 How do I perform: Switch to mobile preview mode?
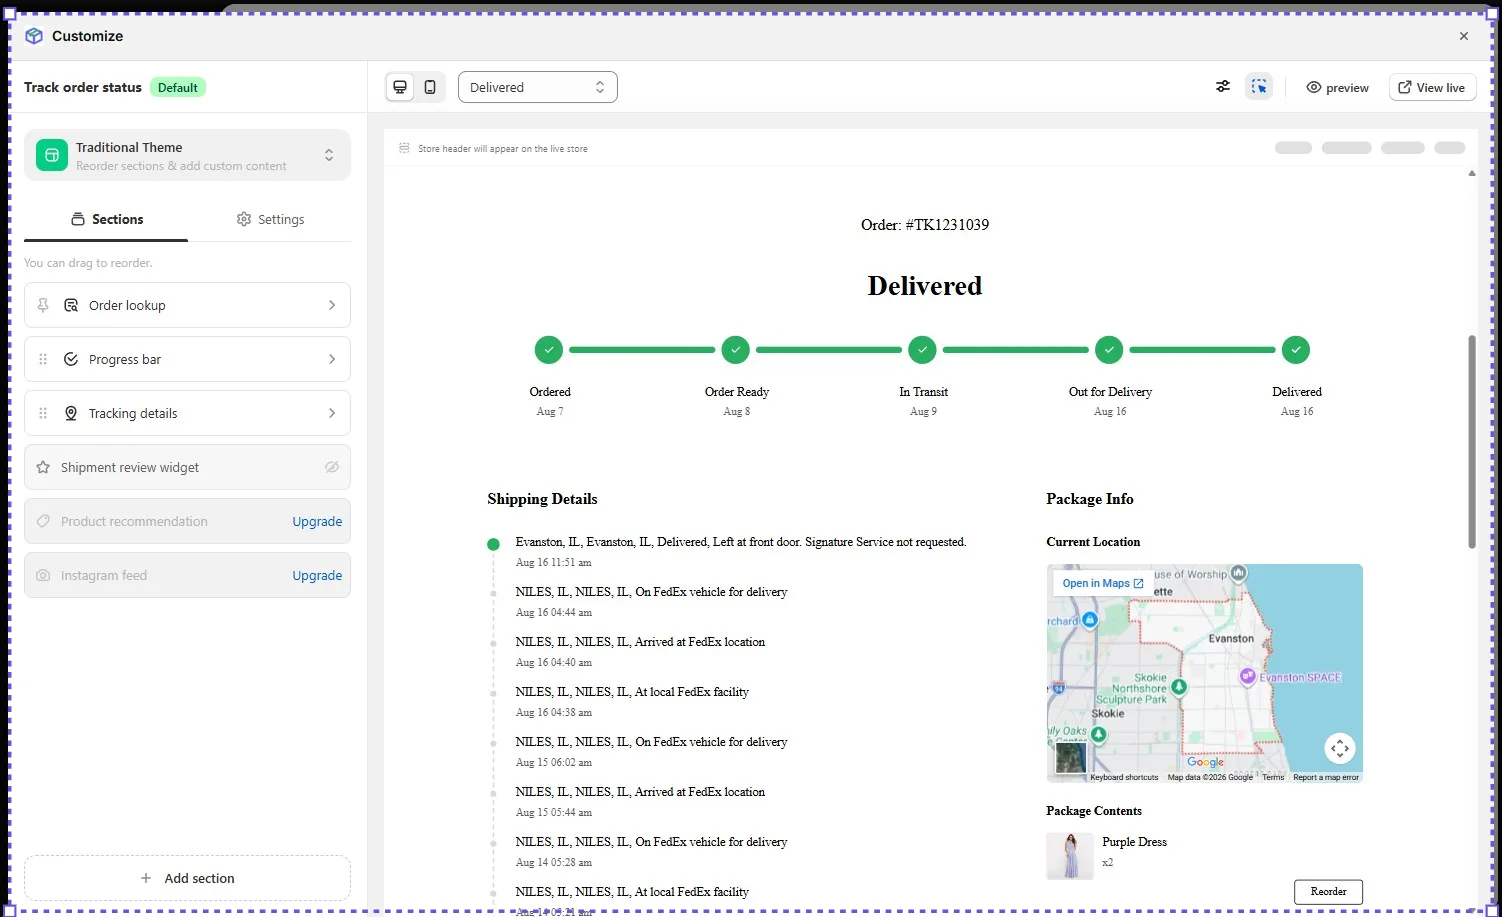430,87
